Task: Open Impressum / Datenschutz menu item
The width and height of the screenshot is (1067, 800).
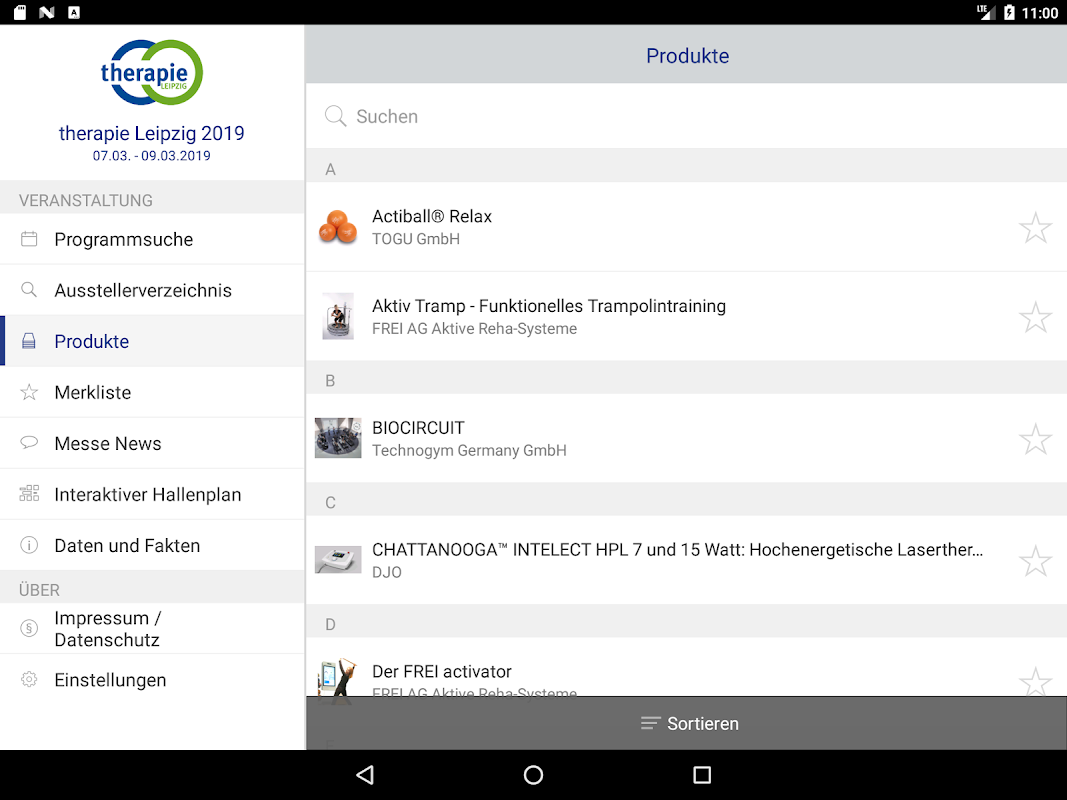Action: (152, 628)
